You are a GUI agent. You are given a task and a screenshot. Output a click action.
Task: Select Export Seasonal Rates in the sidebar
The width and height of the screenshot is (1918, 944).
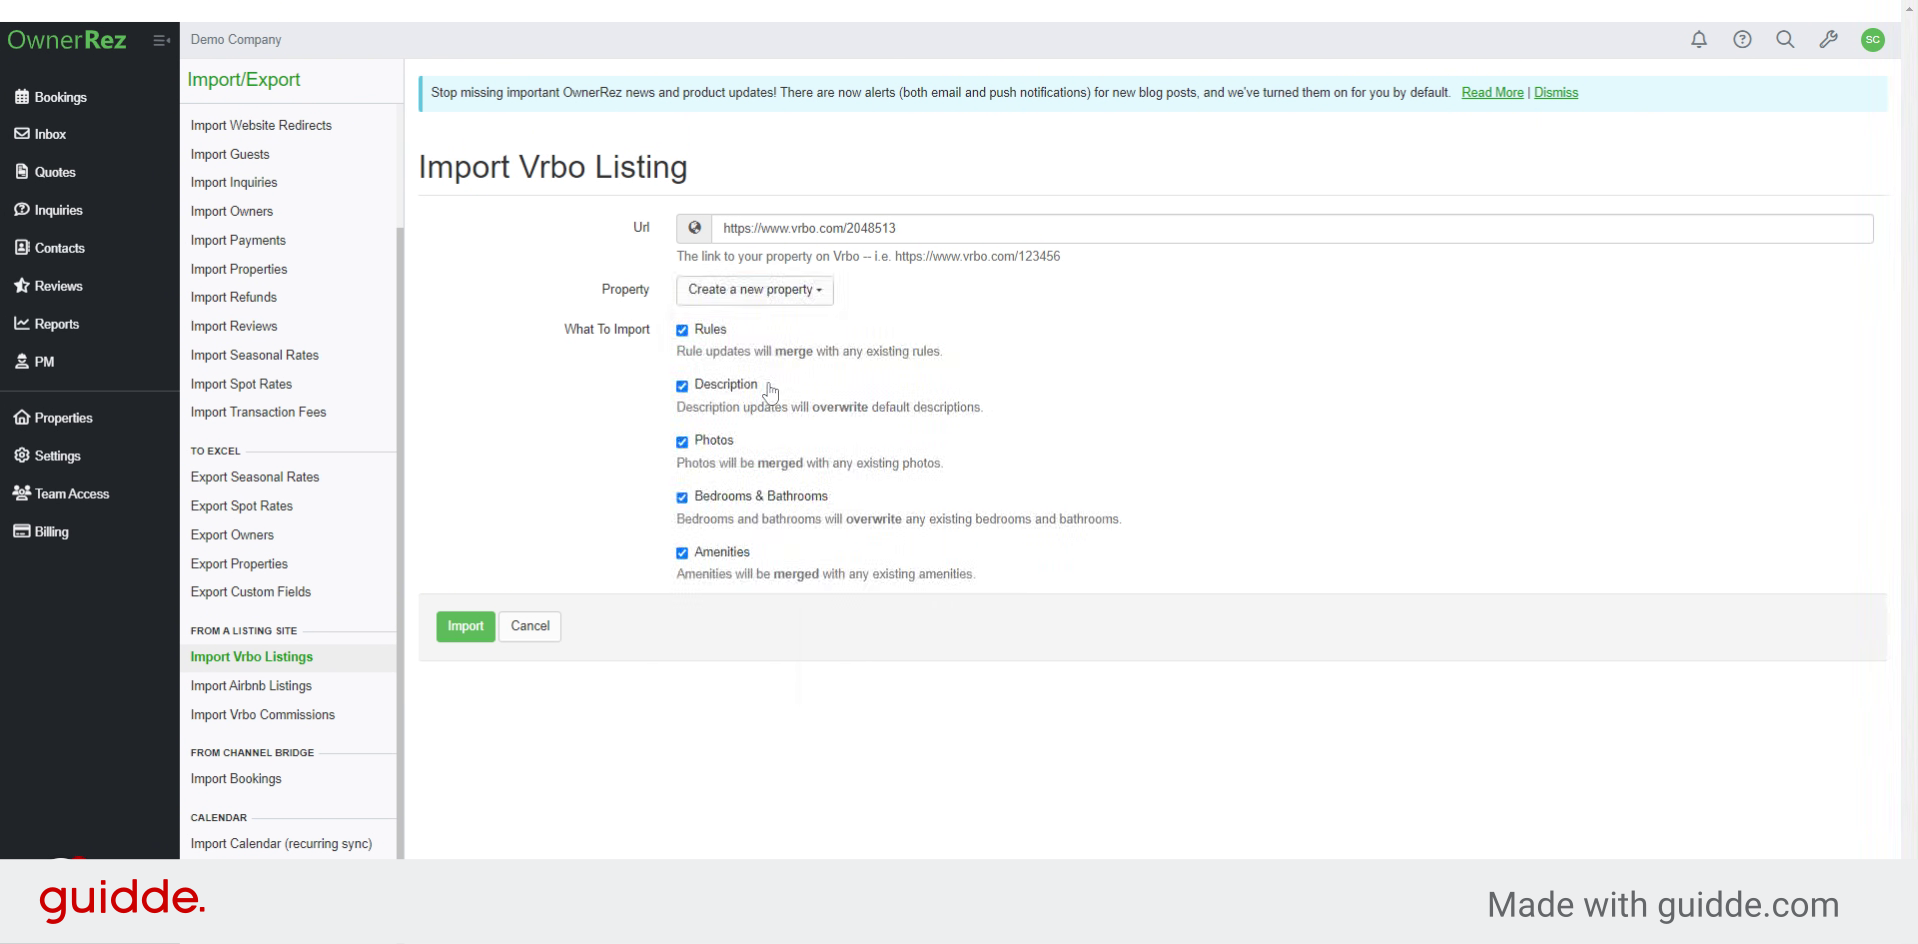coord(255,477)
